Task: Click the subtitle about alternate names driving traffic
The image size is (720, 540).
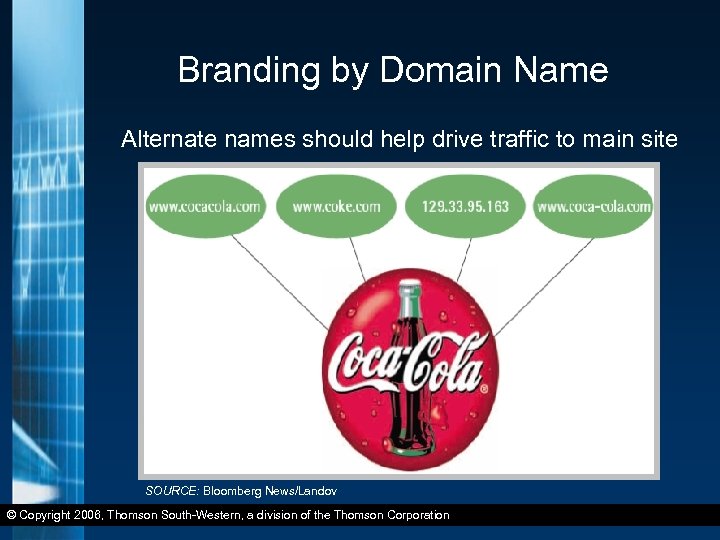Action: tap(399, 139)
